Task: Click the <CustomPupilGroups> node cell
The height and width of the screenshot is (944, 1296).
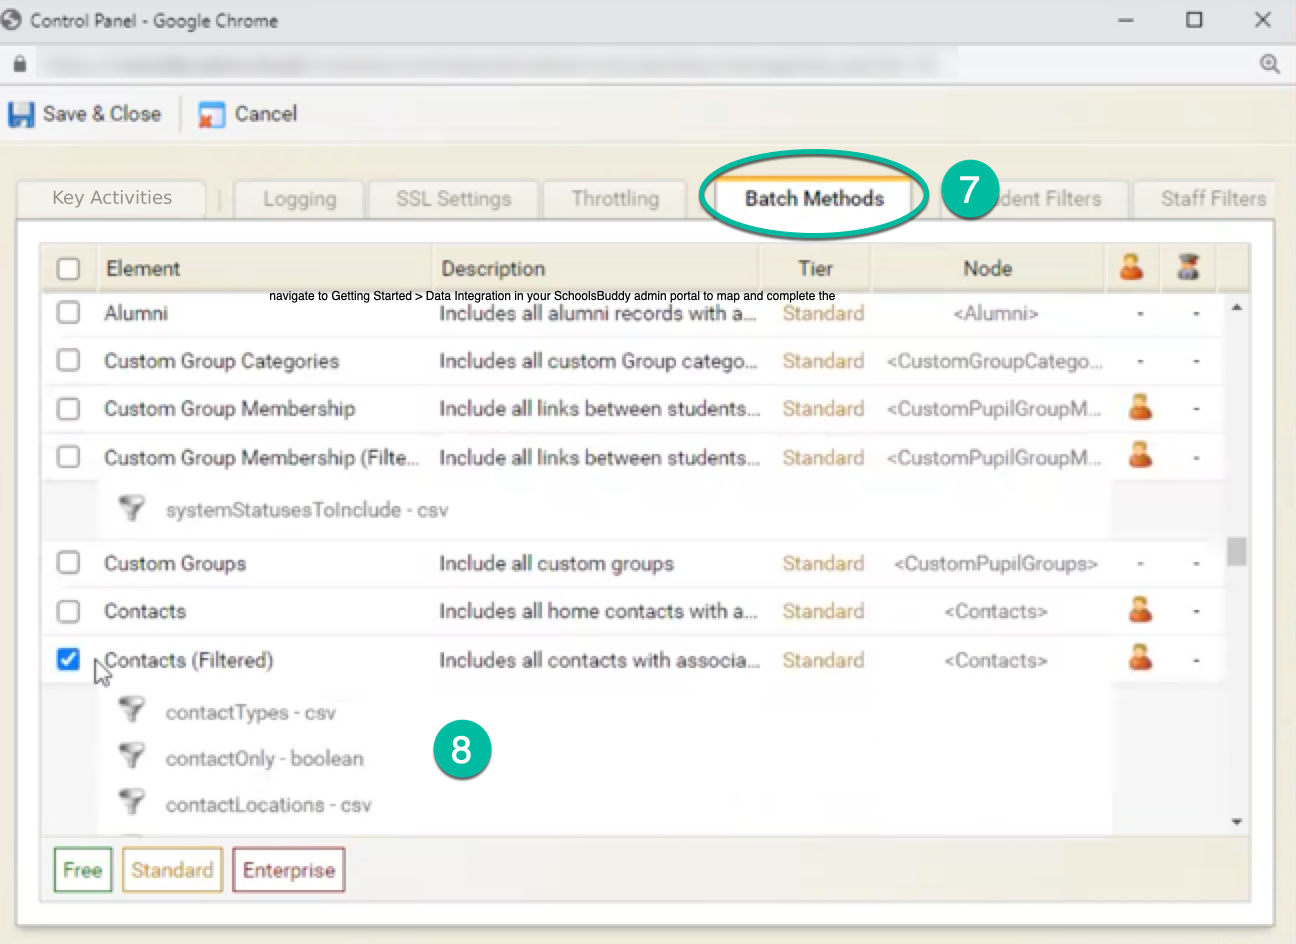Action: [x=996, y=563]
